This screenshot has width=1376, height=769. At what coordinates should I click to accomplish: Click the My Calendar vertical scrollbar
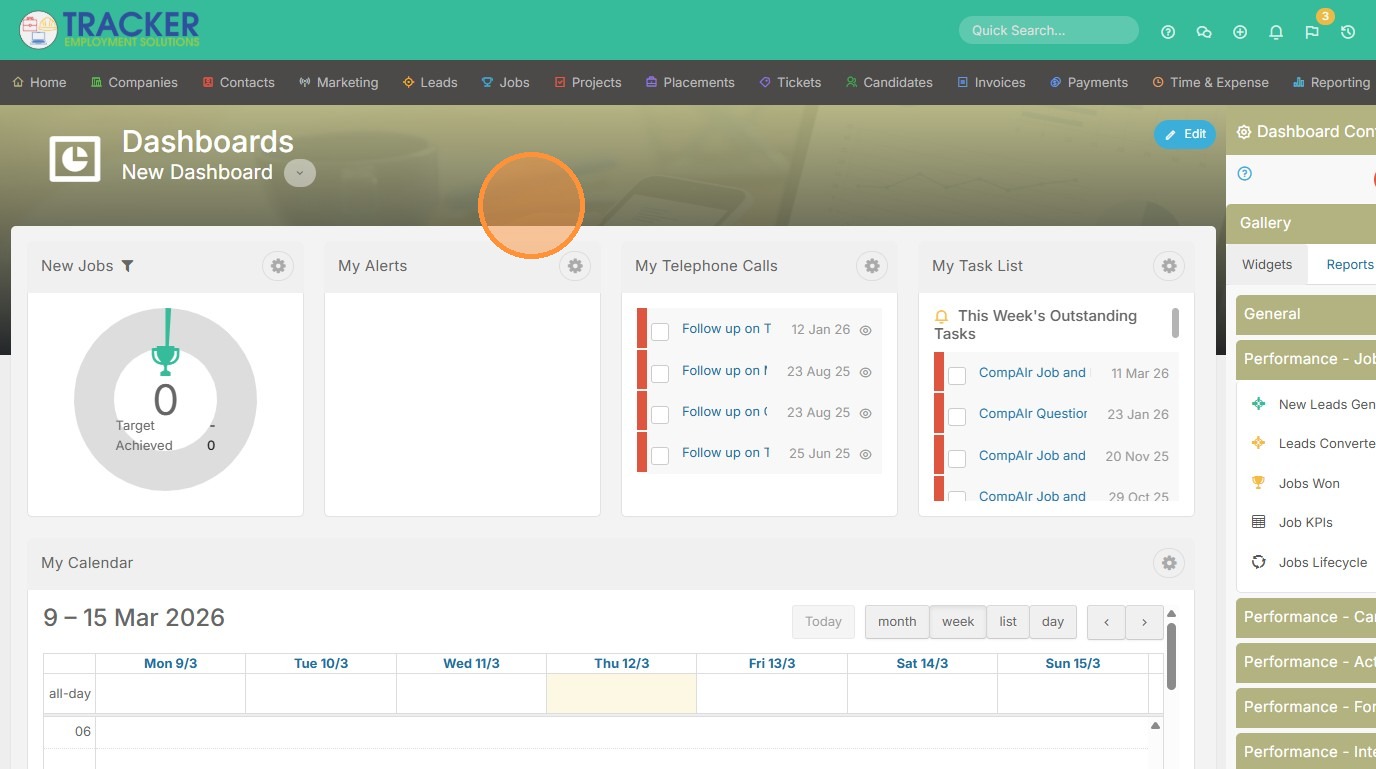(1172, 657)
